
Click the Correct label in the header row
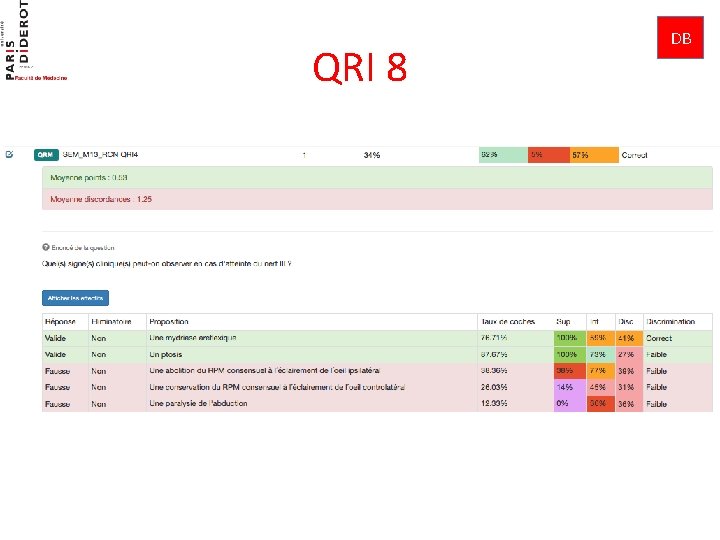click(634, 155)
